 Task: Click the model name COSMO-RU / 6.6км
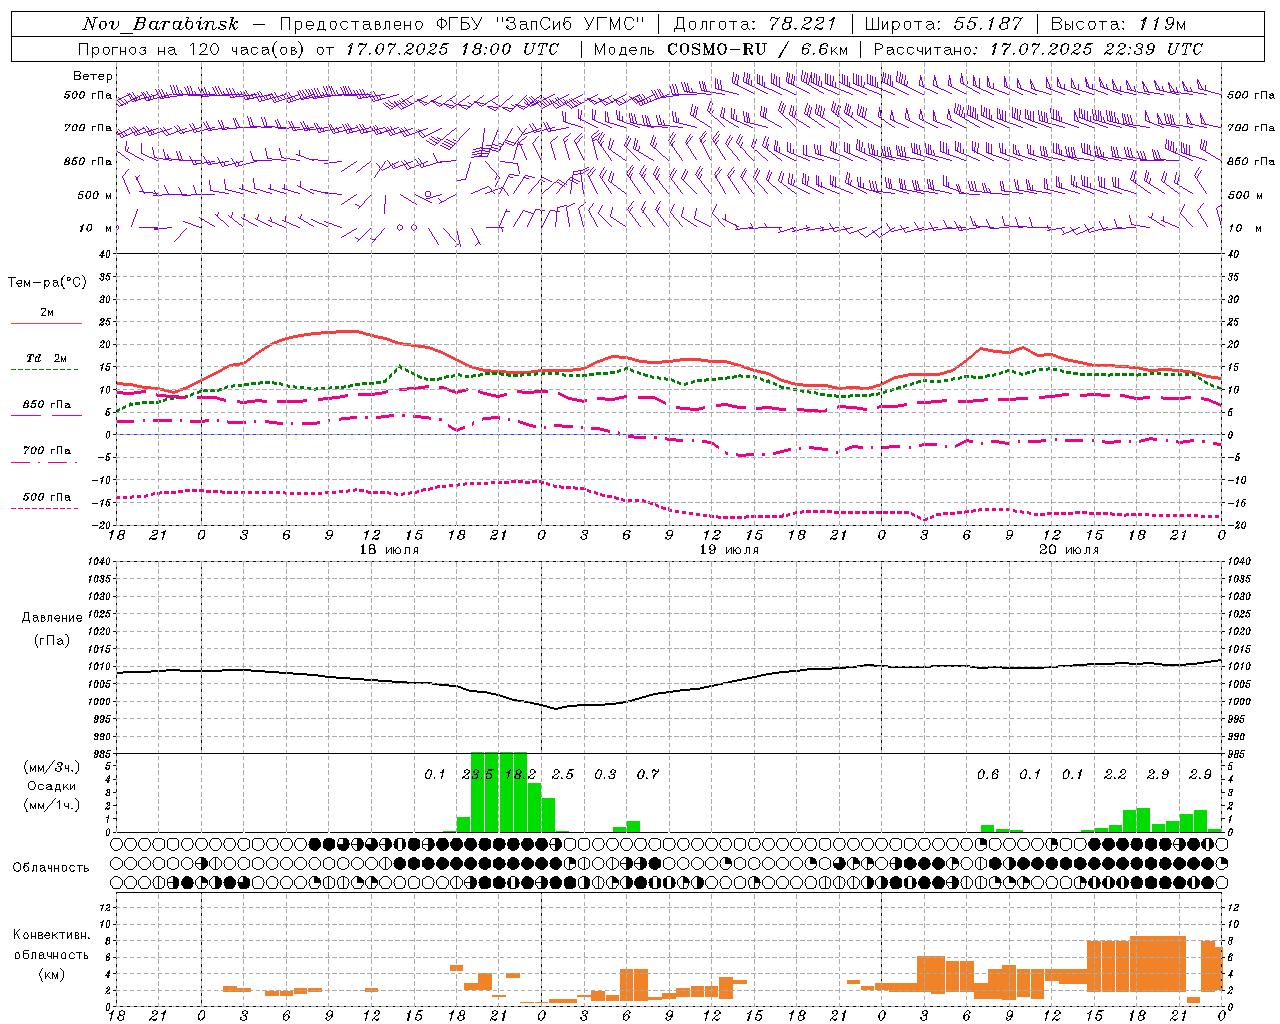[x=758, y=49]
